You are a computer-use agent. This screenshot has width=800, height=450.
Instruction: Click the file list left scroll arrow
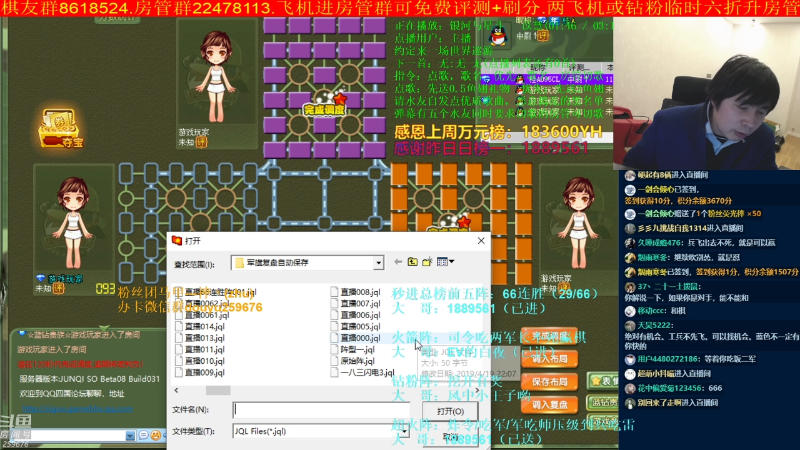177,390
